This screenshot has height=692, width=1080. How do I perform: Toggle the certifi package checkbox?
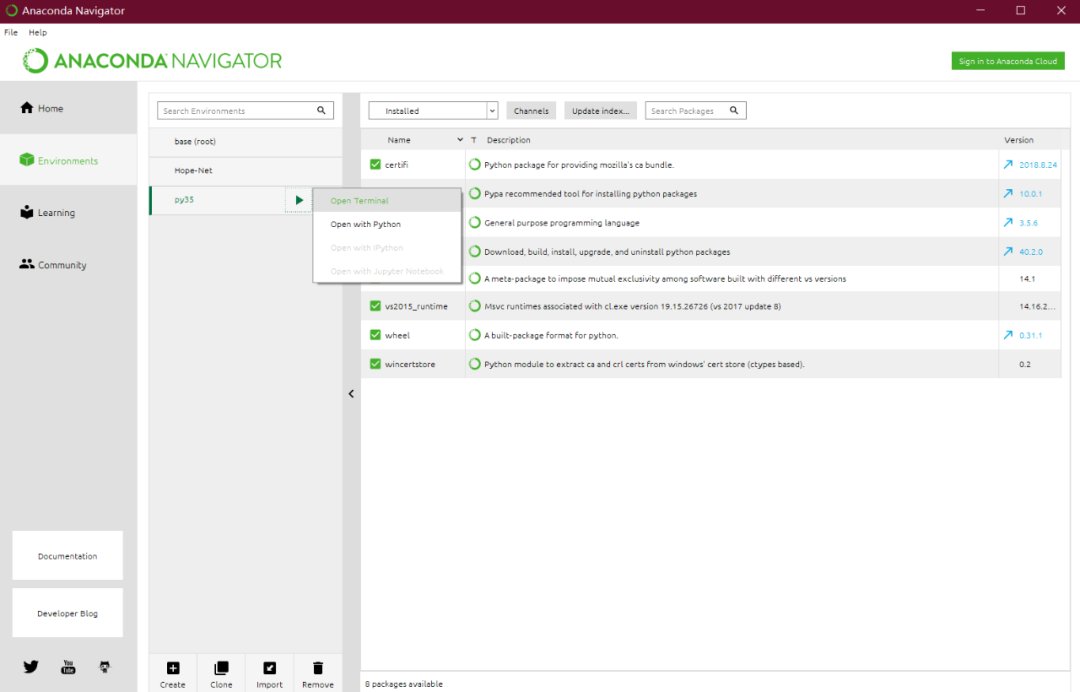(x=375, y=165)
